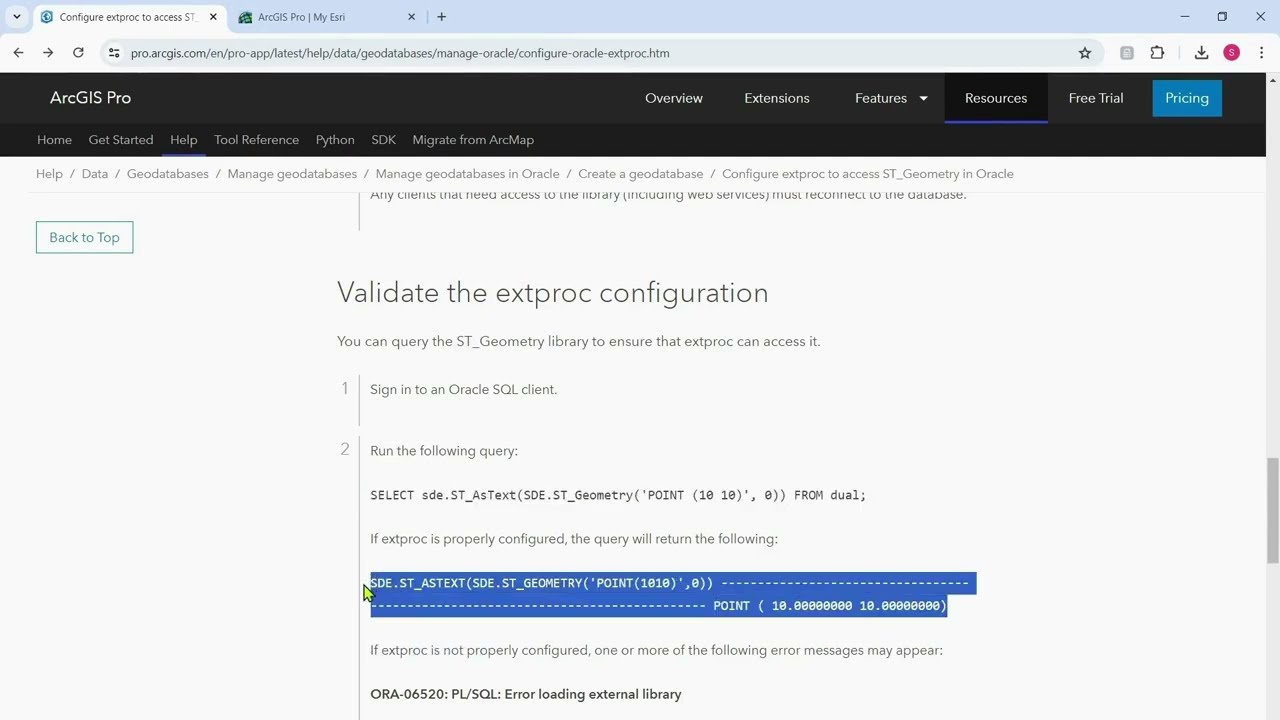Go to Home in sub navigation
Viewport: 1280px width, 720px height.
54,140
